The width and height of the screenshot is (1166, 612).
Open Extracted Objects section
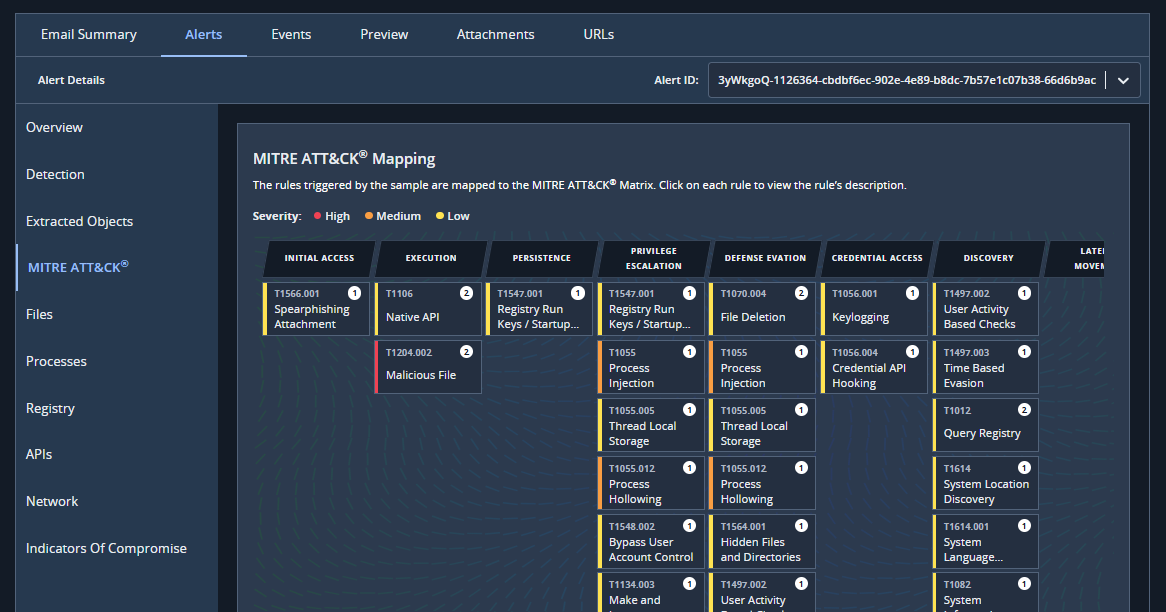[80, 221]
